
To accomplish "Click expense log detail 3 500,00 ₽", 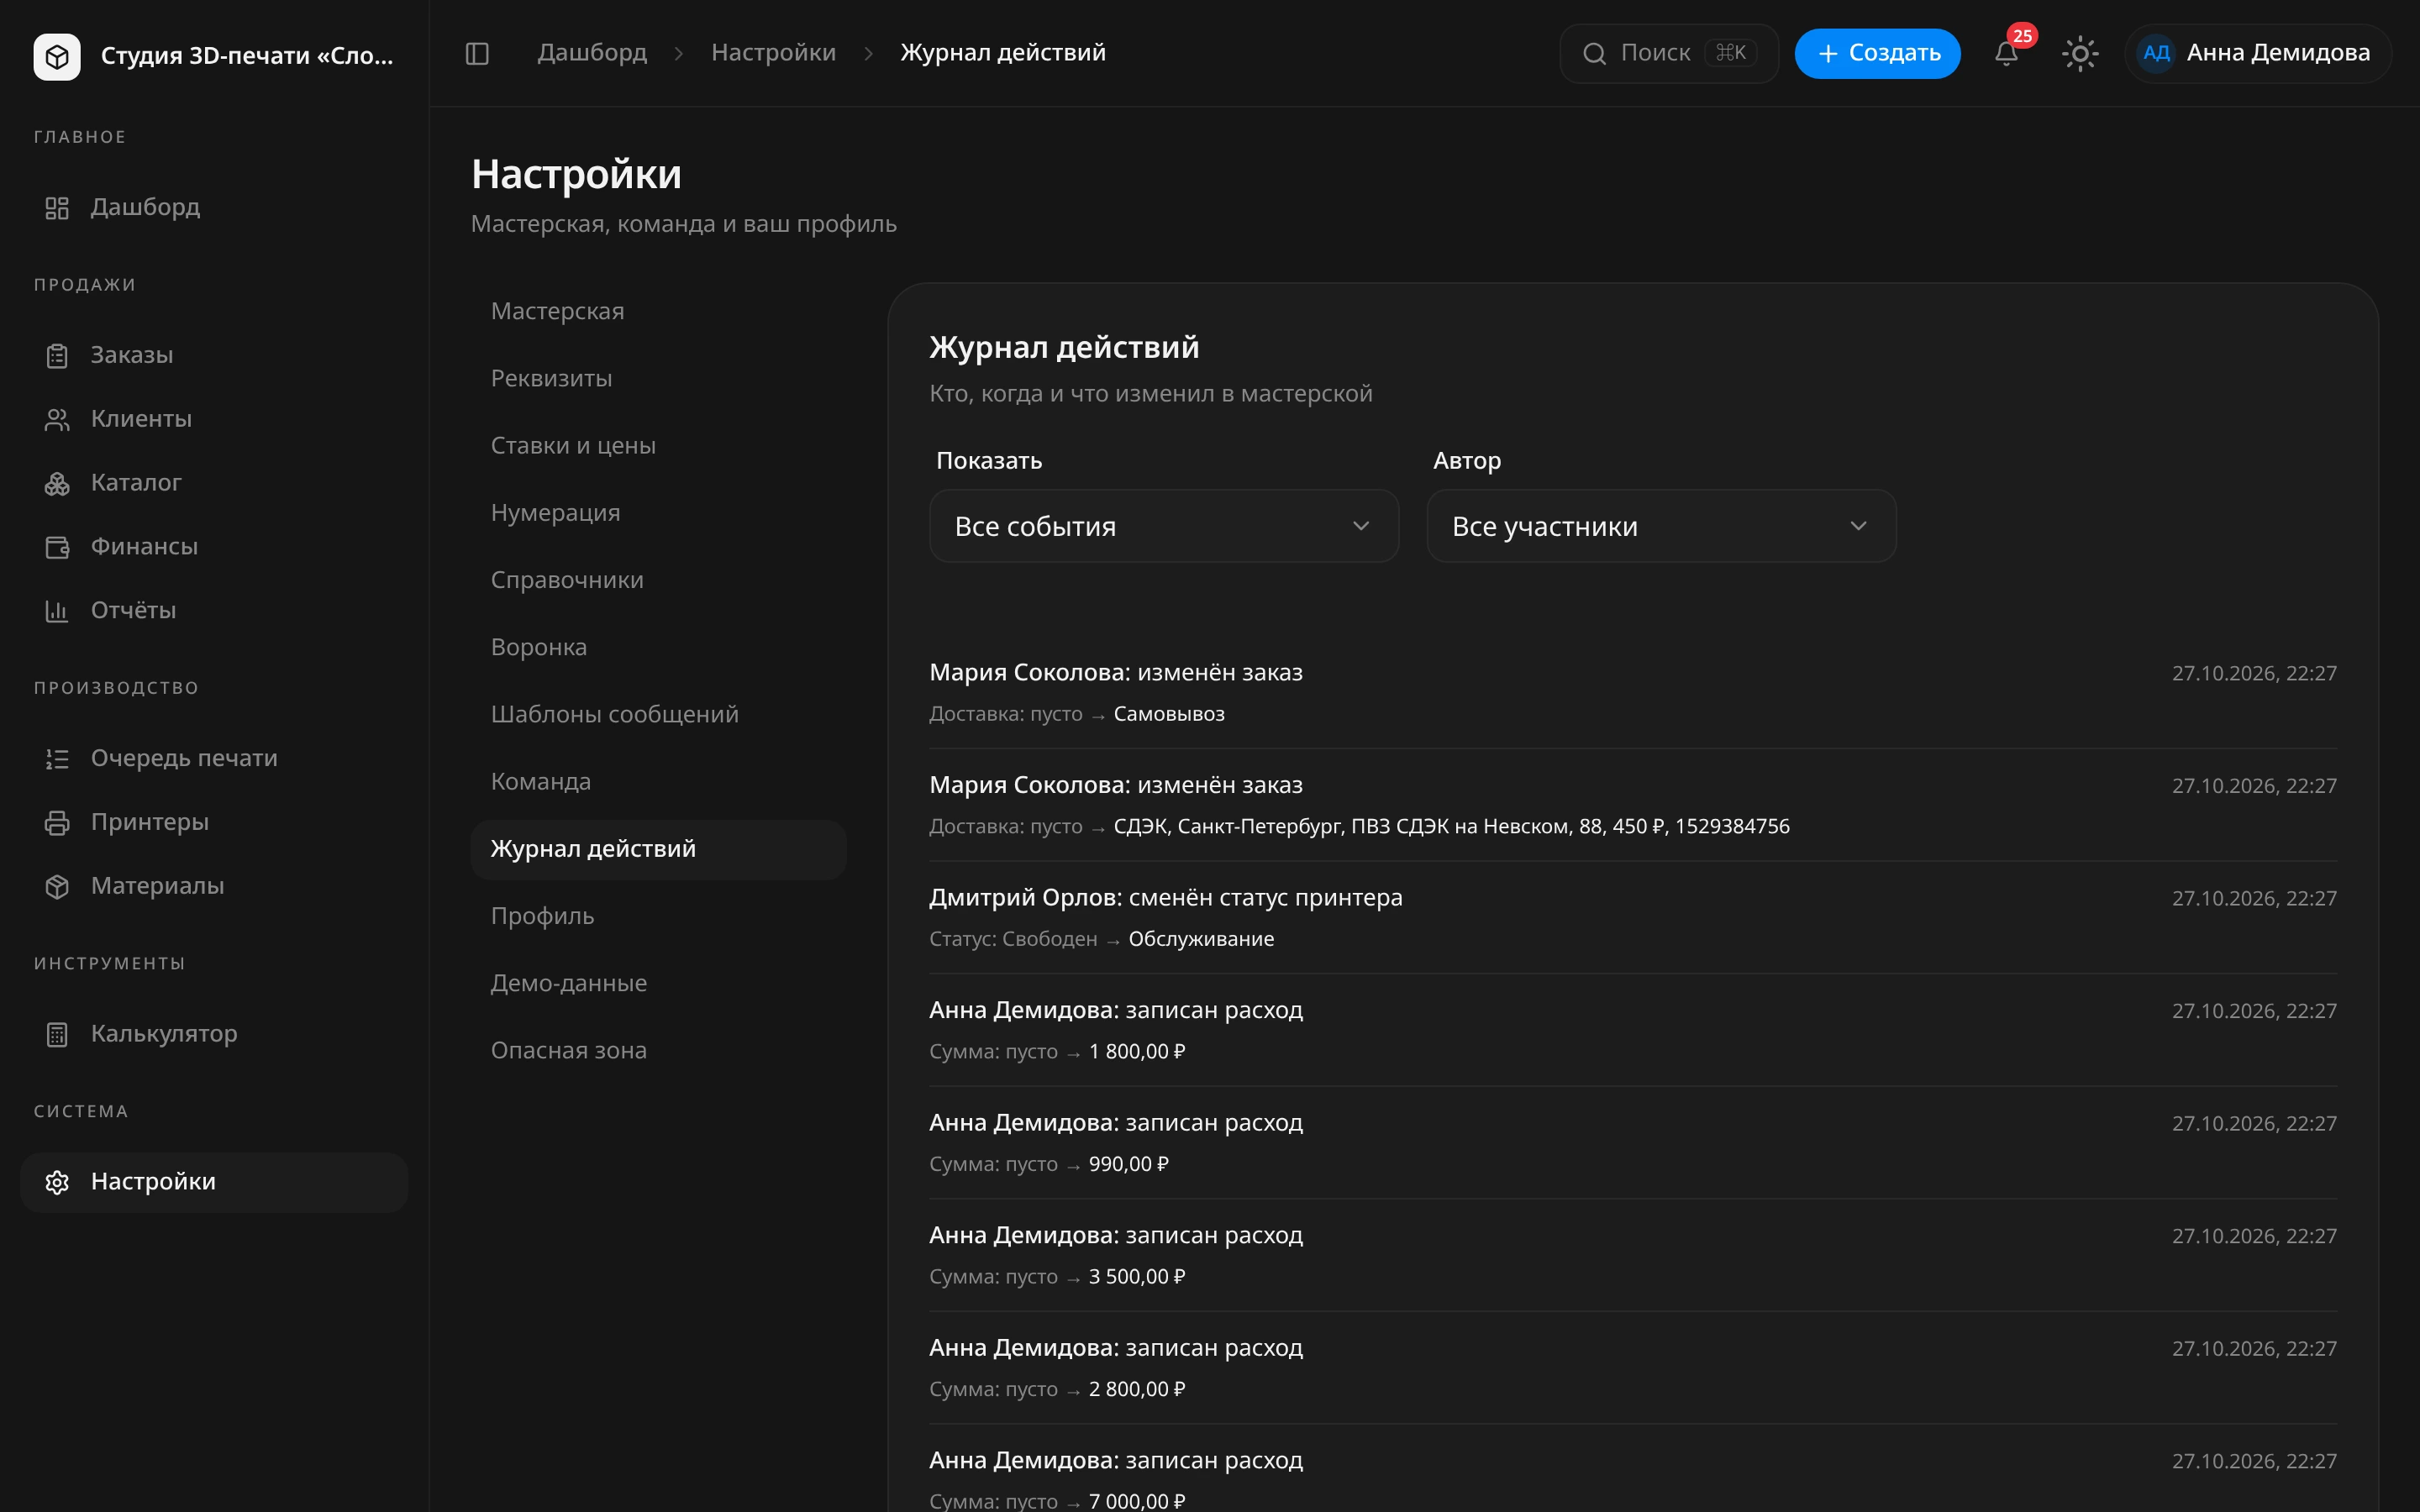I will click(x=1057, y=1277).
